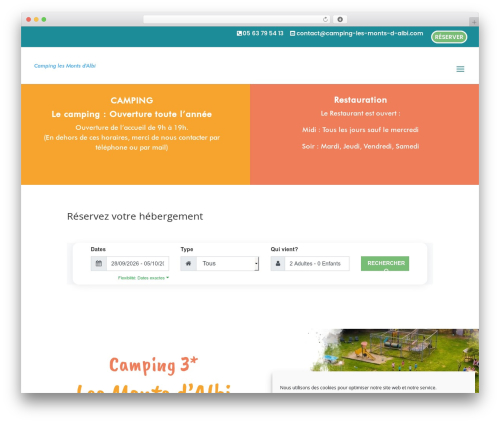Image resolution: width=500 pixels, height=423 pixels.
Task: Click text Ouverture de l'accueil de 9h à 19h
Action: pyautogui.click(x=132, y=127)
